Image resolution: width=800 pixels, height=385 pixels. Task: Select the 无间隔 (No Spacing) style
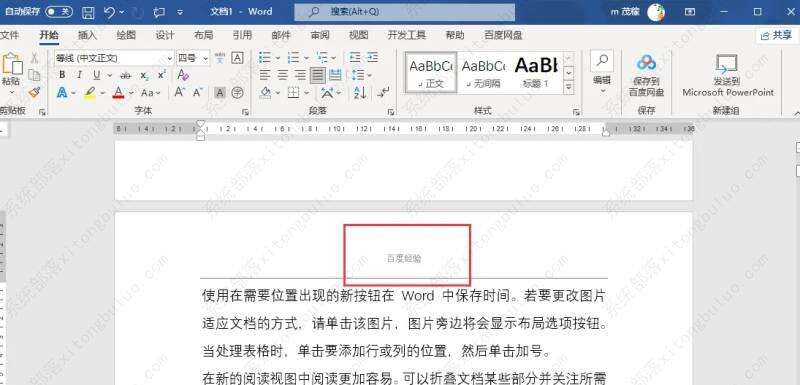pyautogui.click(x=484, y=72)
